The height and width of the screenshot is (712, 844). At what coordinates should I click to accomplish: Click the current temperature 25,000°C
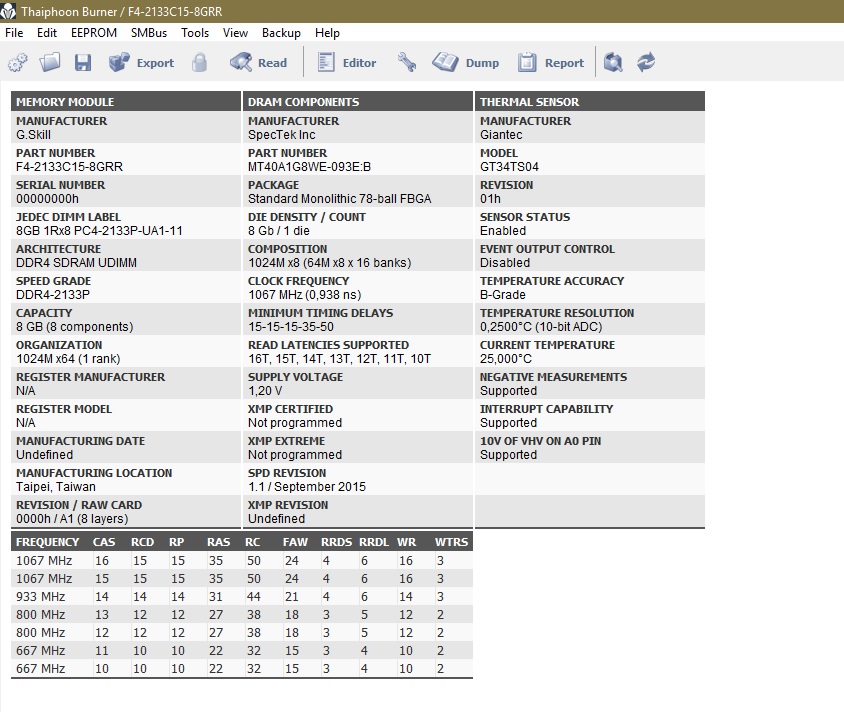pos(506,359)
